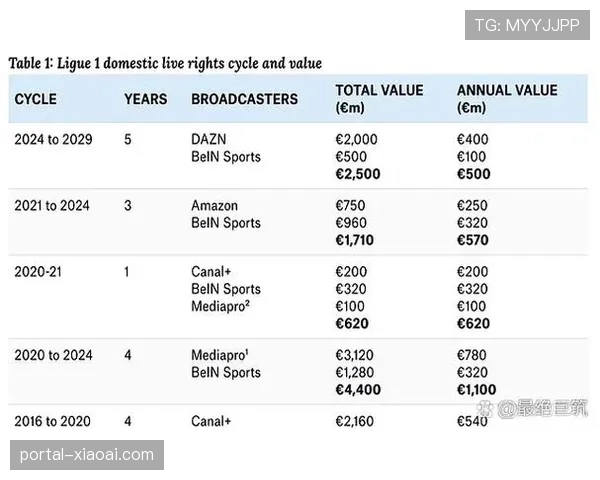
Task: Click the BROADCASTERS column header
Action: click(244, 99)
